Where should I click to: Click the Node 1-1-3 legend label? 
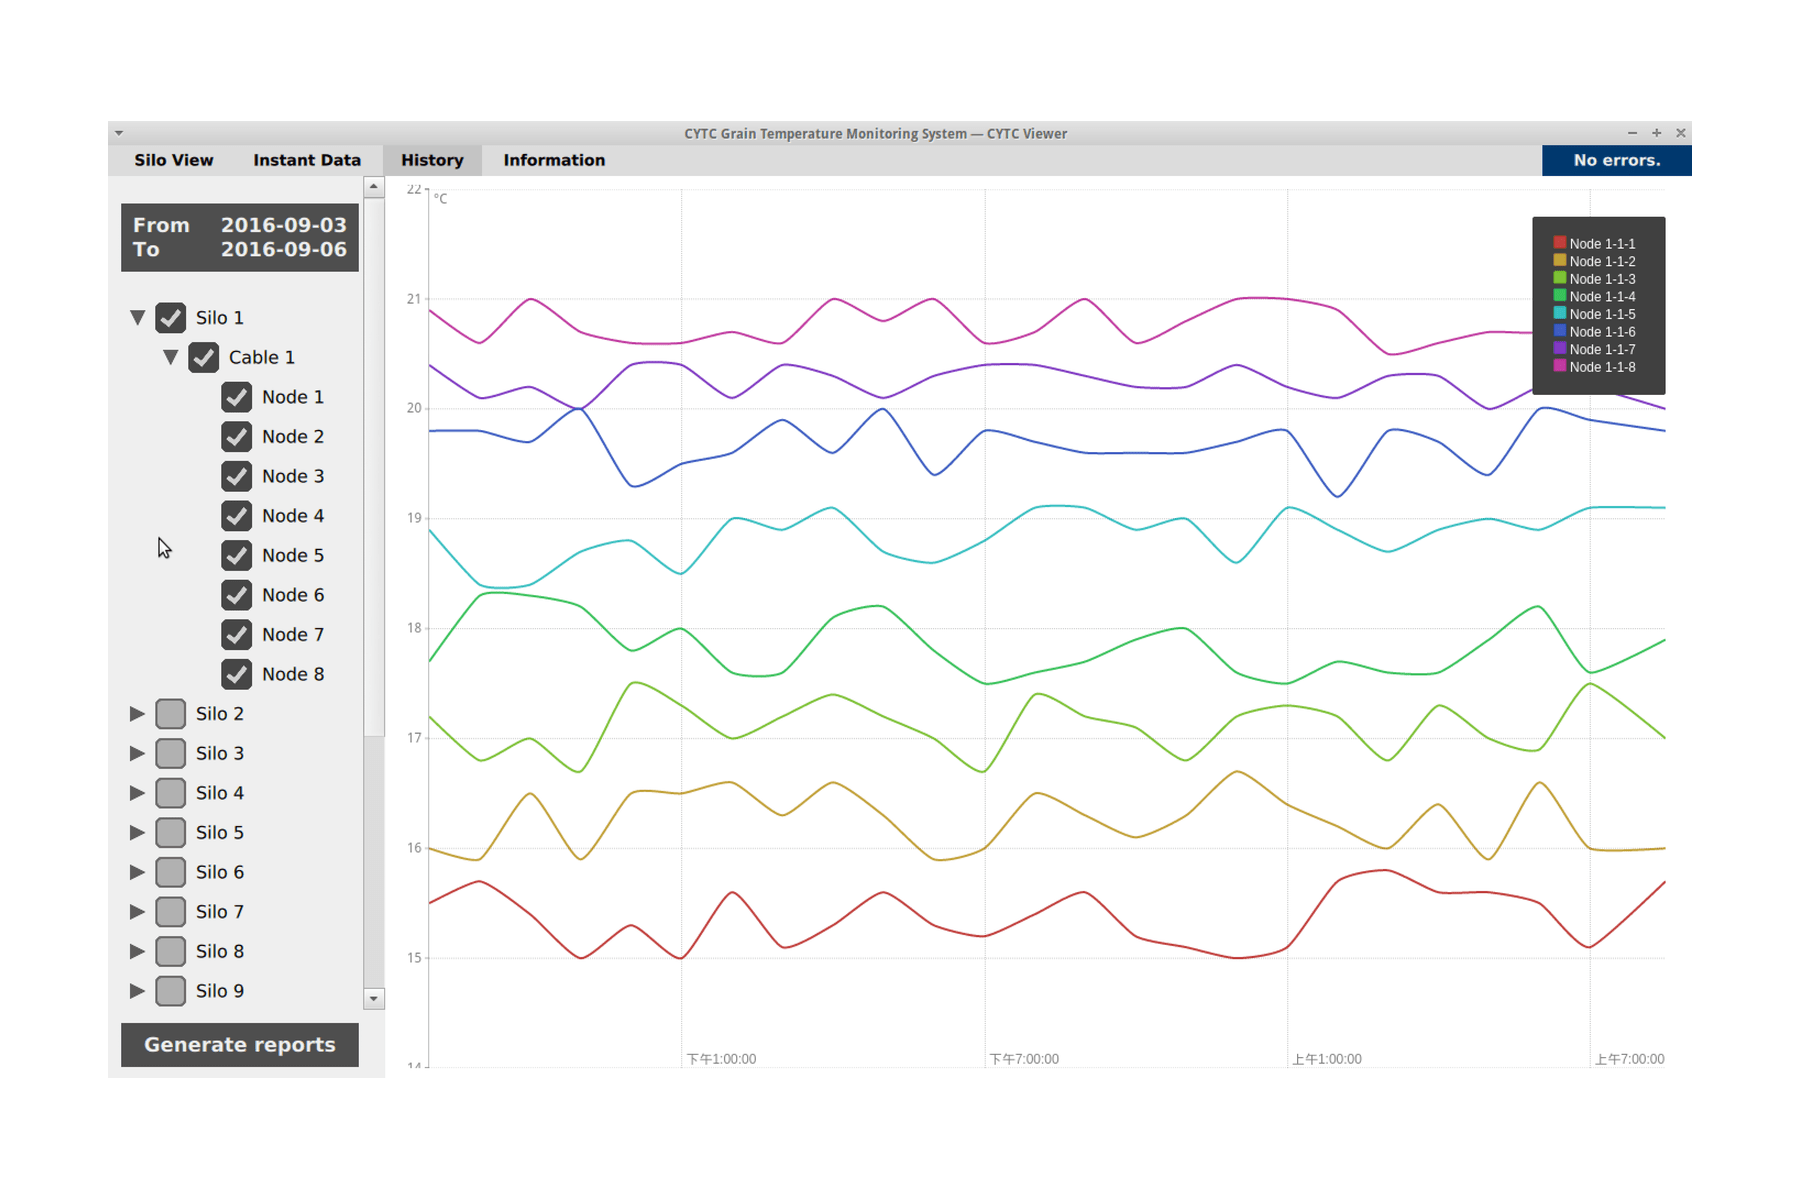1603,279
